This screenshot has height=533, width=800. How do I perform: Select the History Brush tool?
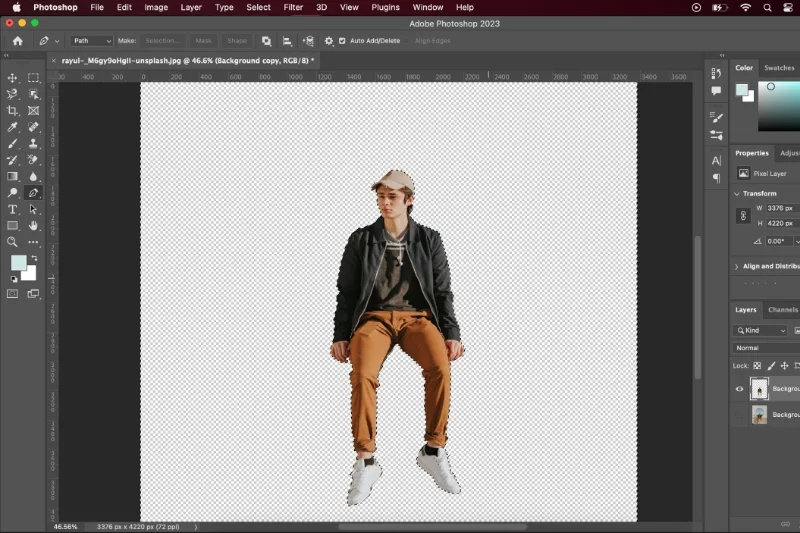12,160
